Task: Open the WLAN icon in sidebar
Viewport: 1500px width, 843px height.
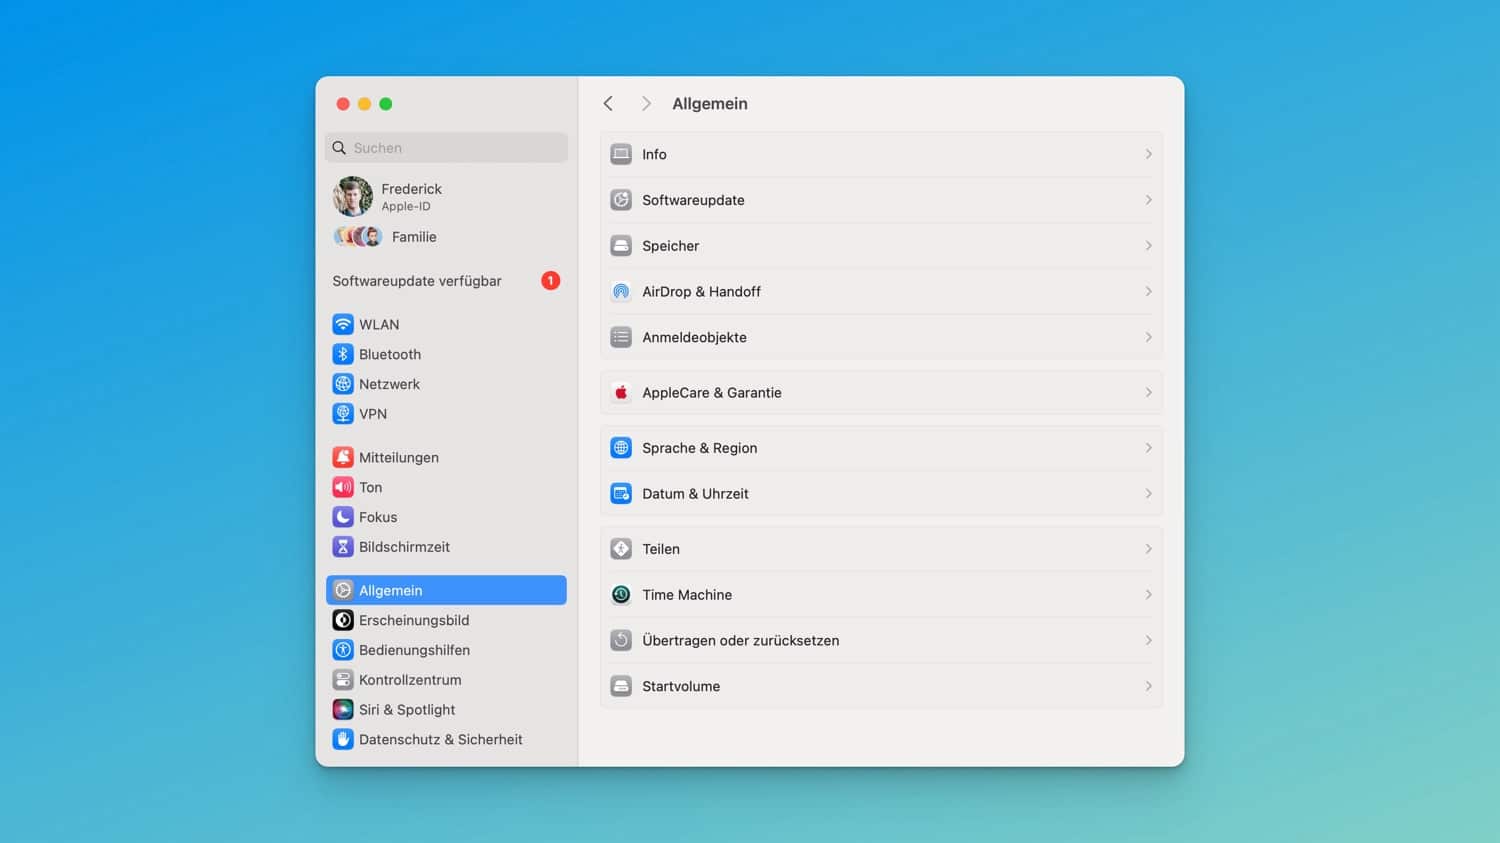Action: 343,324
